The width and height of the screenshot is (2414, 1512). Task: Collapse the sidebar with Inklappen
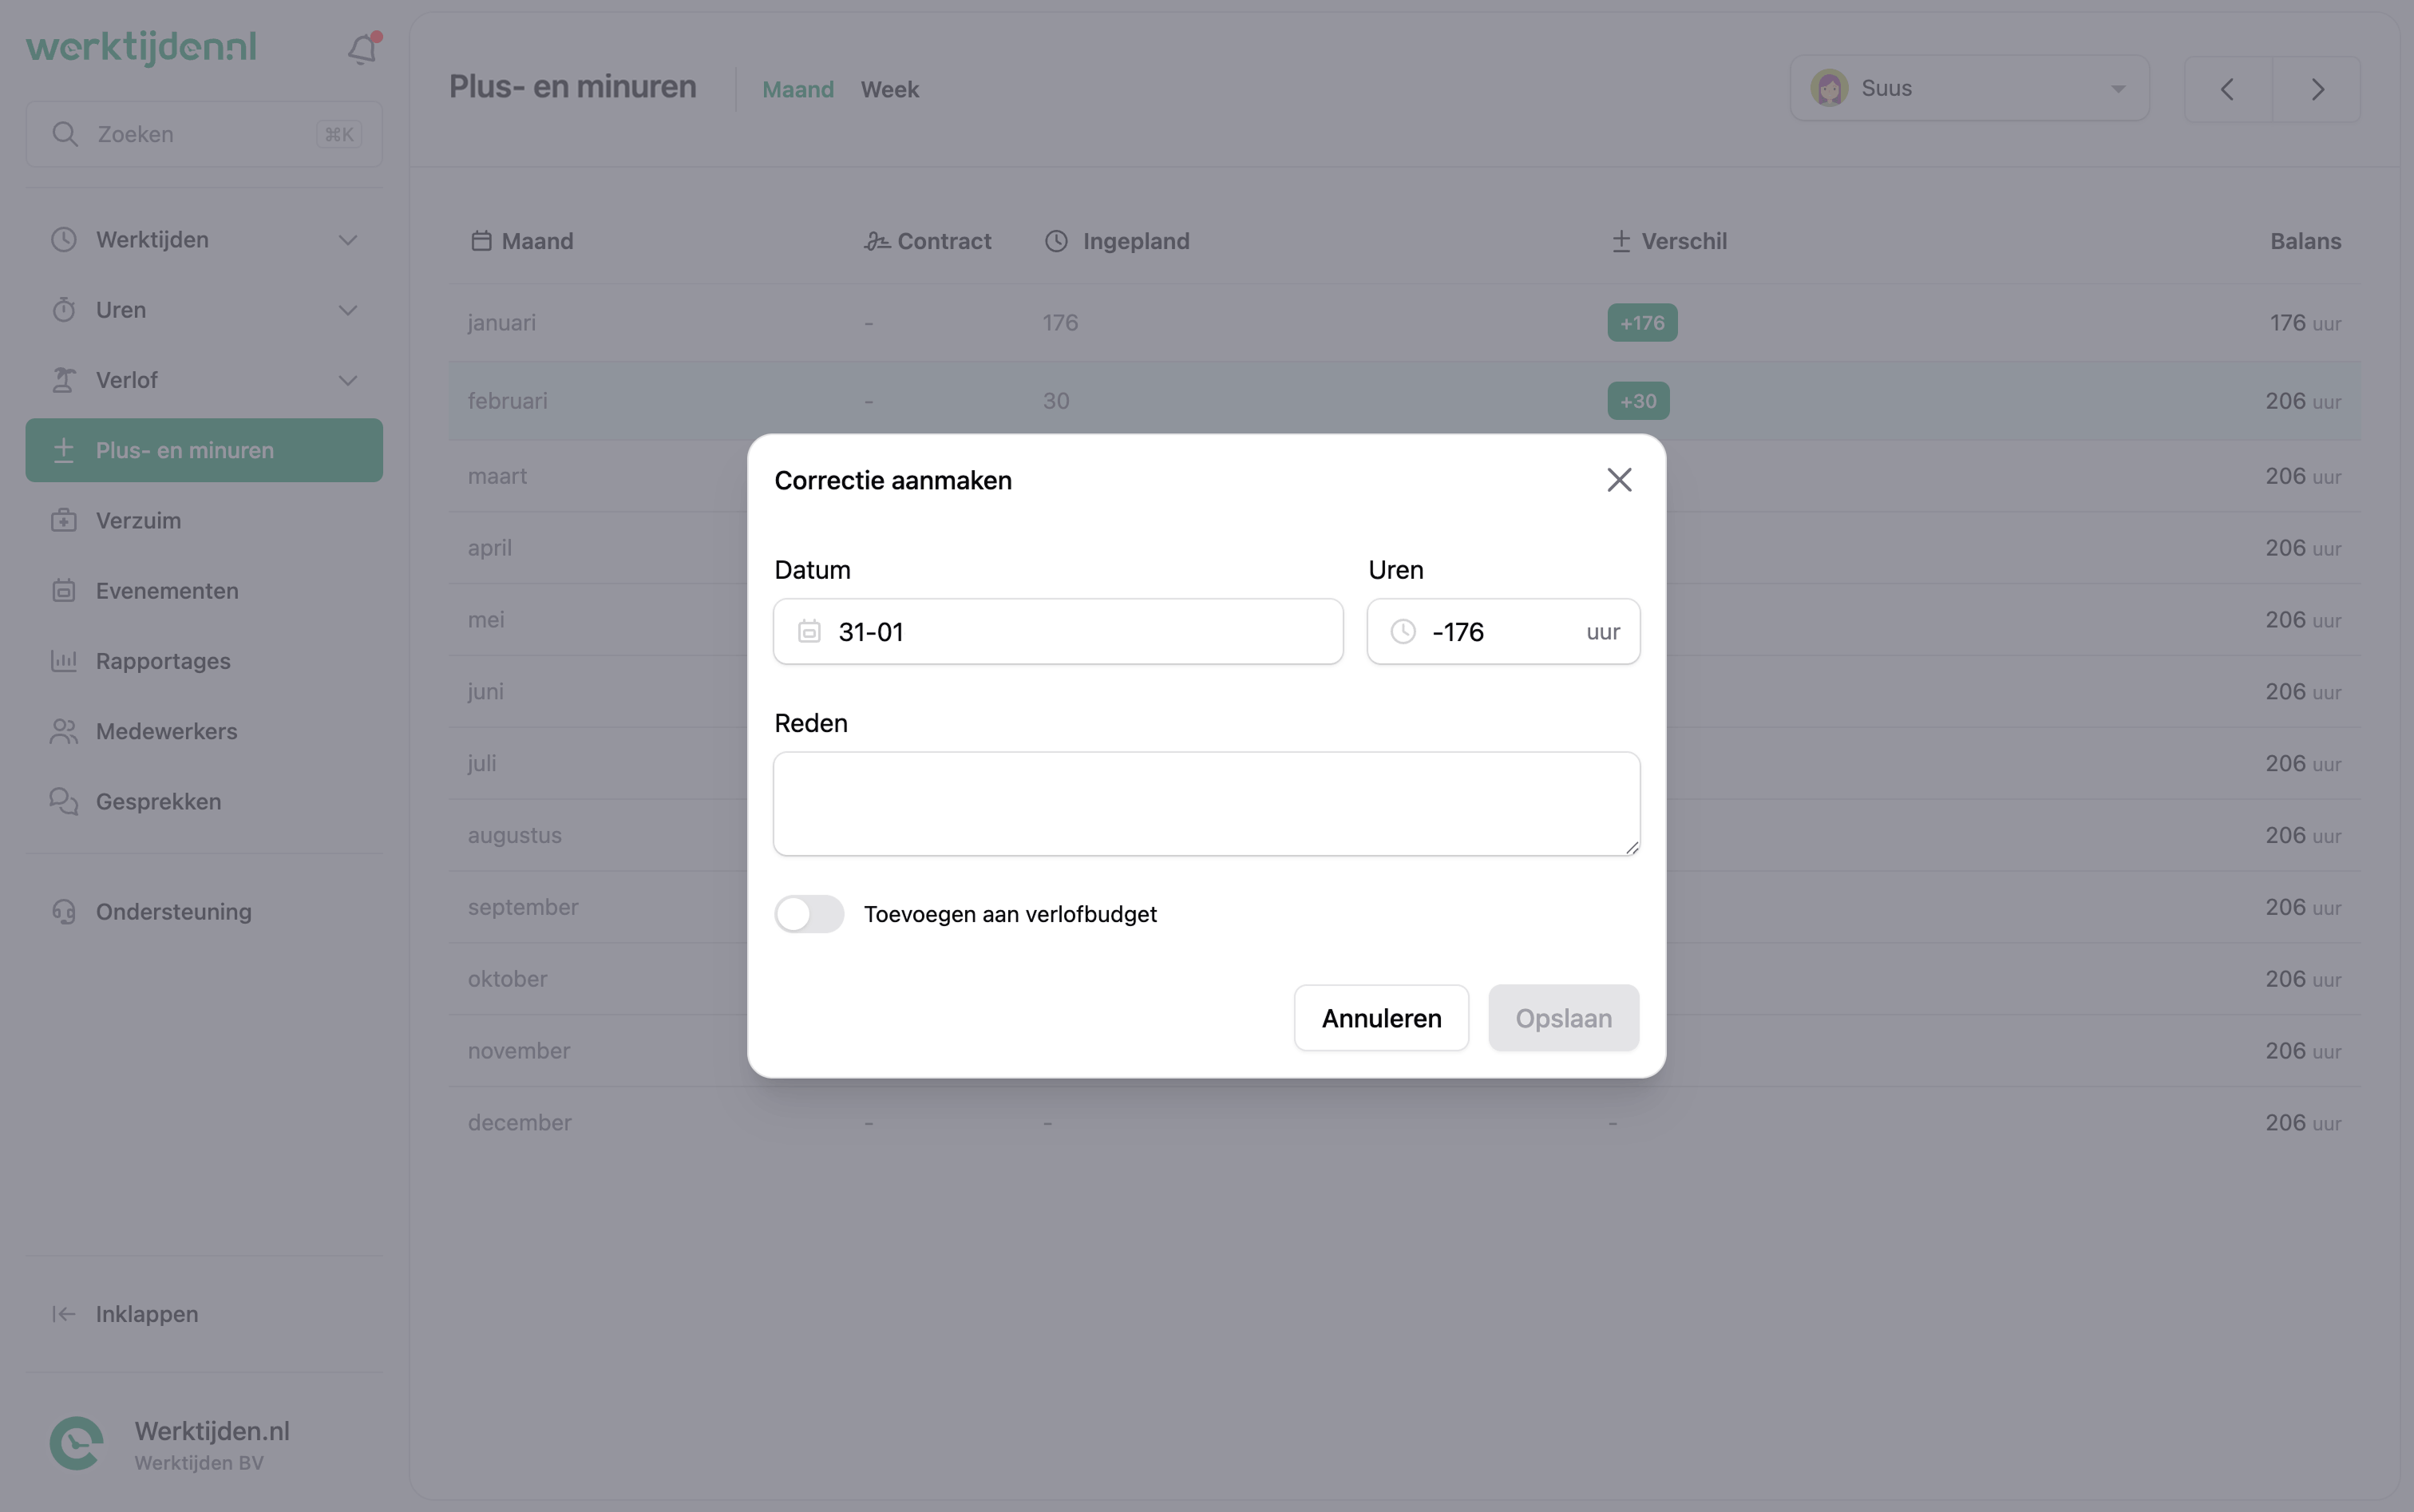[x=145, y=1313]
